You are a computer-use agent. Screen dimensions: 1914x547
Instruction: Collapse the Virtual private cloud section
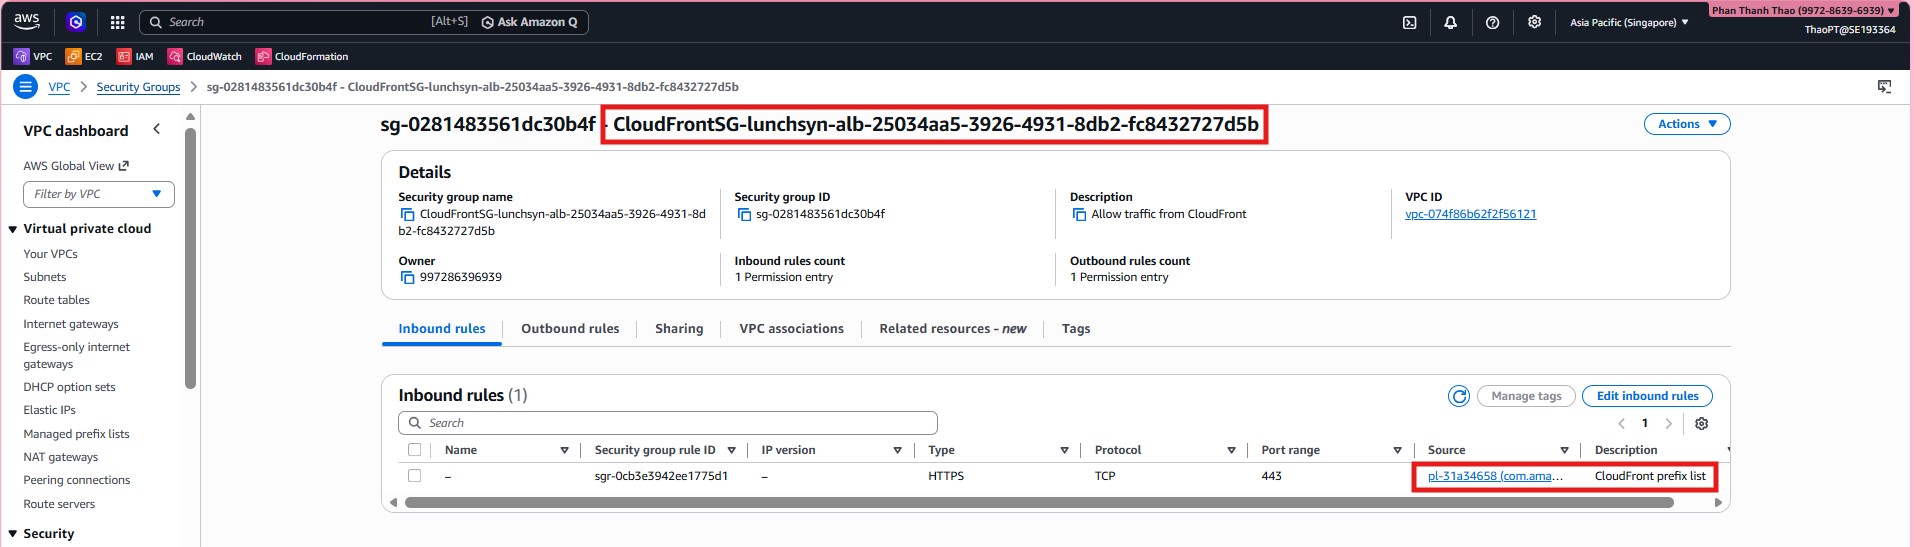pos(13,229)
